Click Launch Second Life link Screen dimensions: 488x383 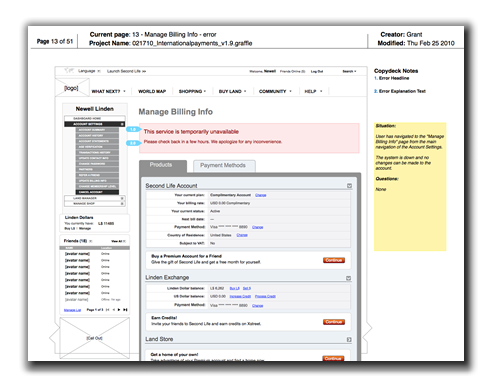point(126,71)
